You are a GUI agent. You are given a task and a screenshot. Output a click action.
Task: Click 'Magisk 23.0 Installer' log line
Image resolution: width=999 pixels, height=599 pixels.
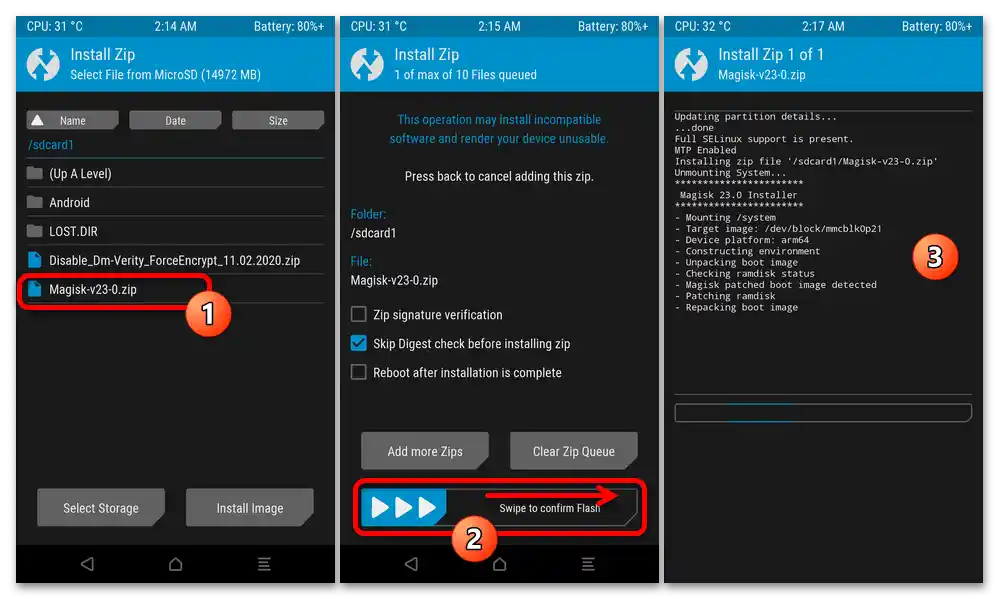click(738, 195)
